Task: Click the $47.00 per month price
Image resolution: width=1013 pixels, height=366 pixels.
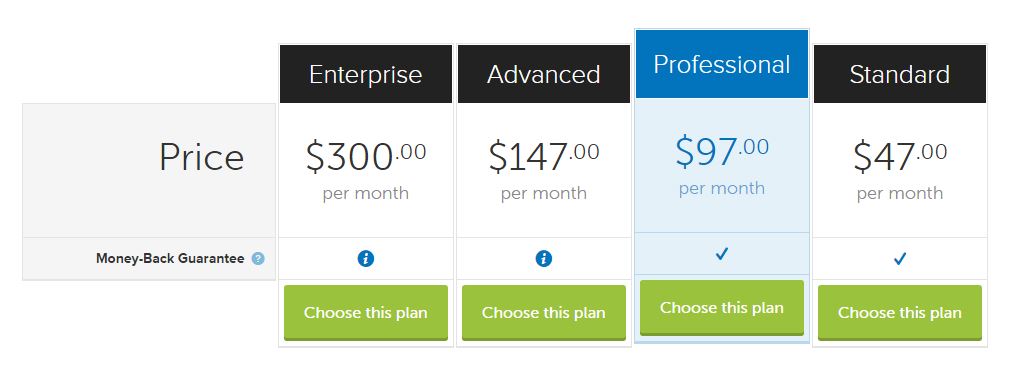Action: click(900, 170)
